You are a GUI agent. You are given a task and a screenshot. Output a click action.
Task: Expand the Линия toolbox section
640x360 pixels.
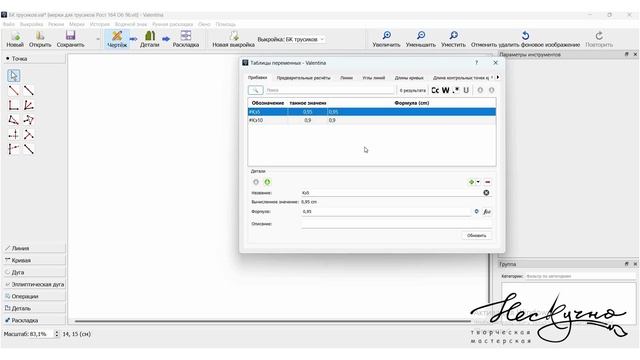point(34,248)
